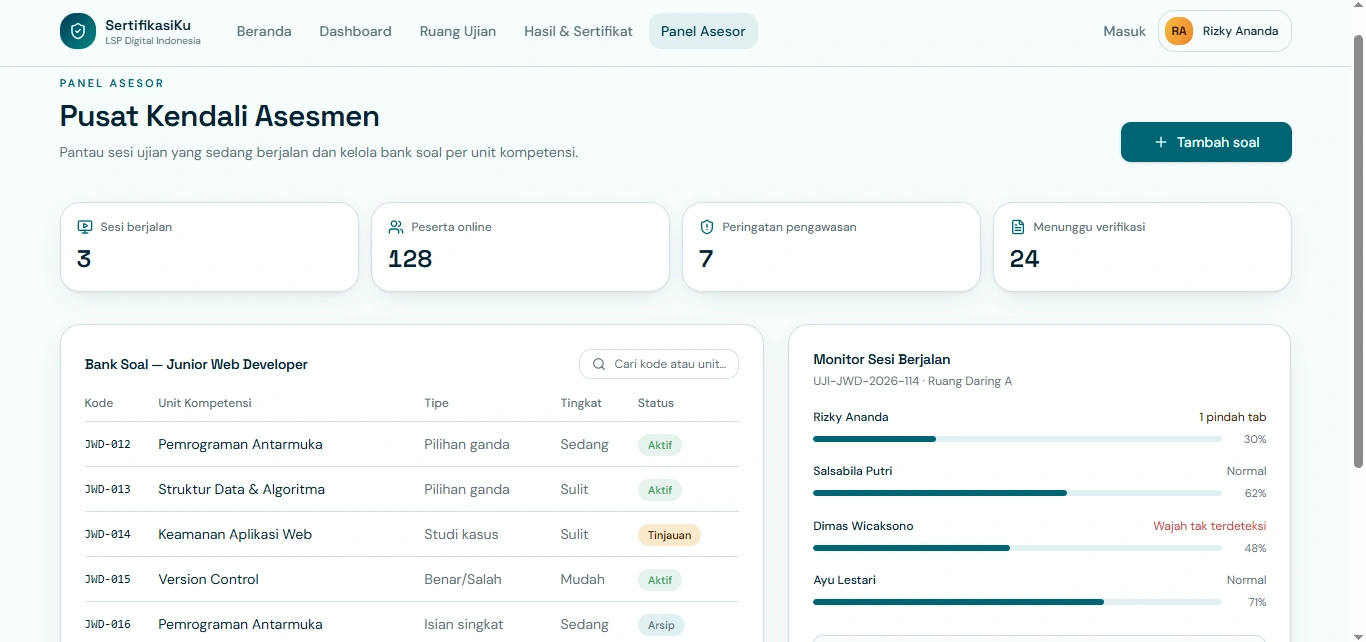
Task: Click the Menunggu verifikasi document icon
Action: coord(1018,227)
